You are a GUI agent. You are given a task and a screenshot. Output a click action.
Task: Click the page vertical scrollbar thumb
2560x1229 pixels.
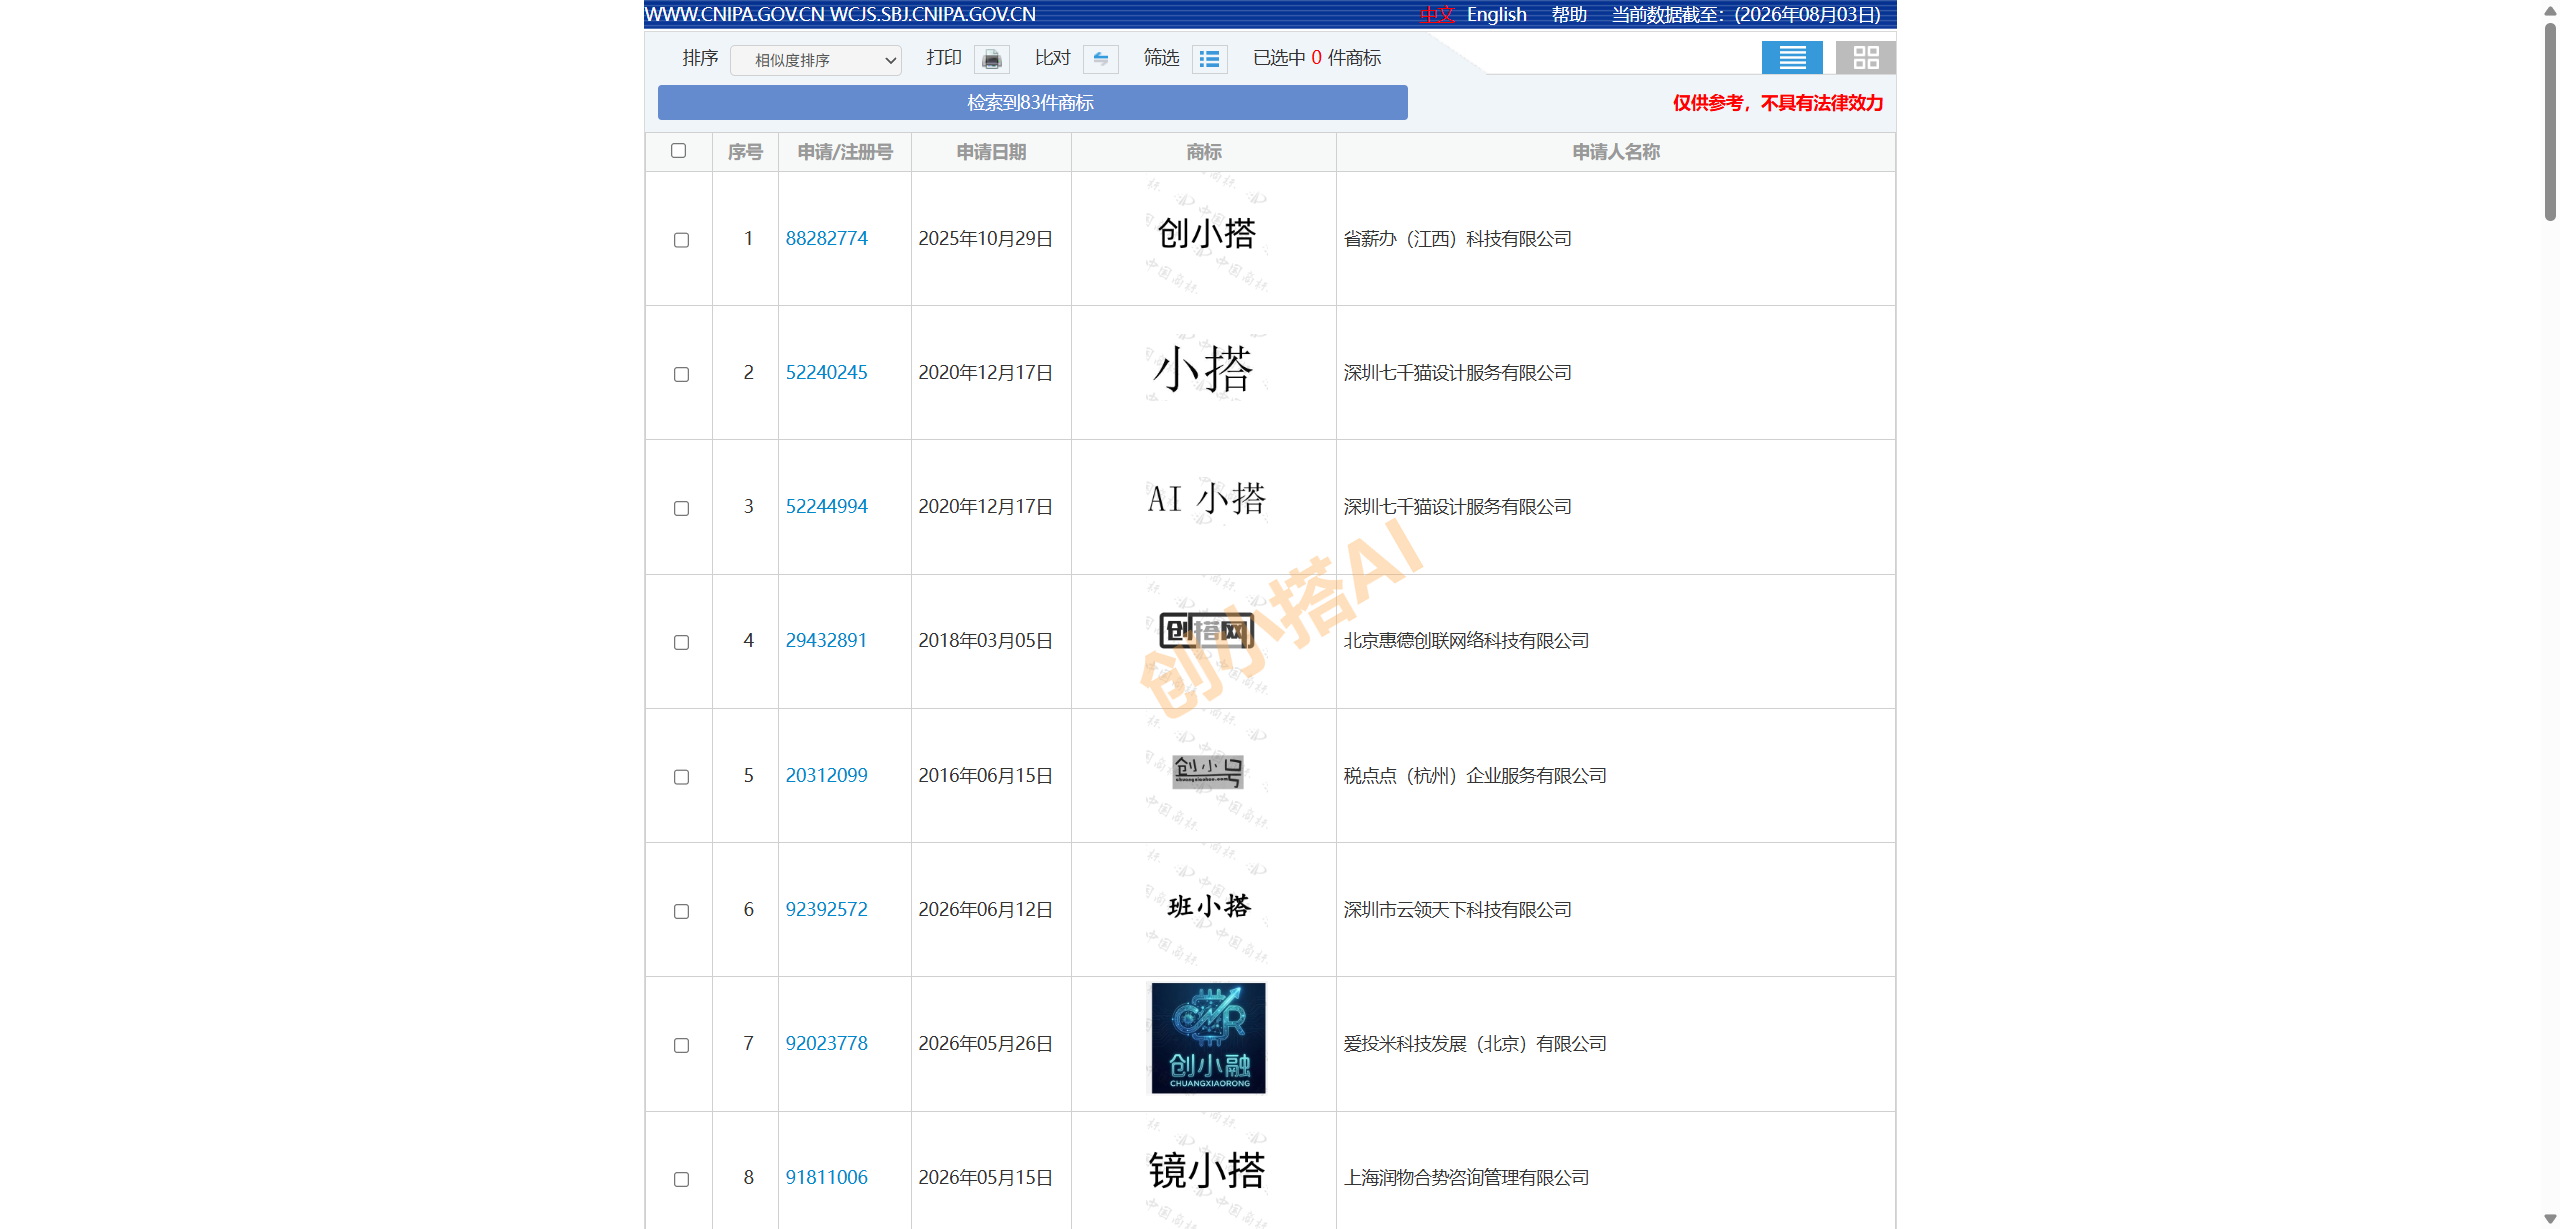coord(2550,121)
